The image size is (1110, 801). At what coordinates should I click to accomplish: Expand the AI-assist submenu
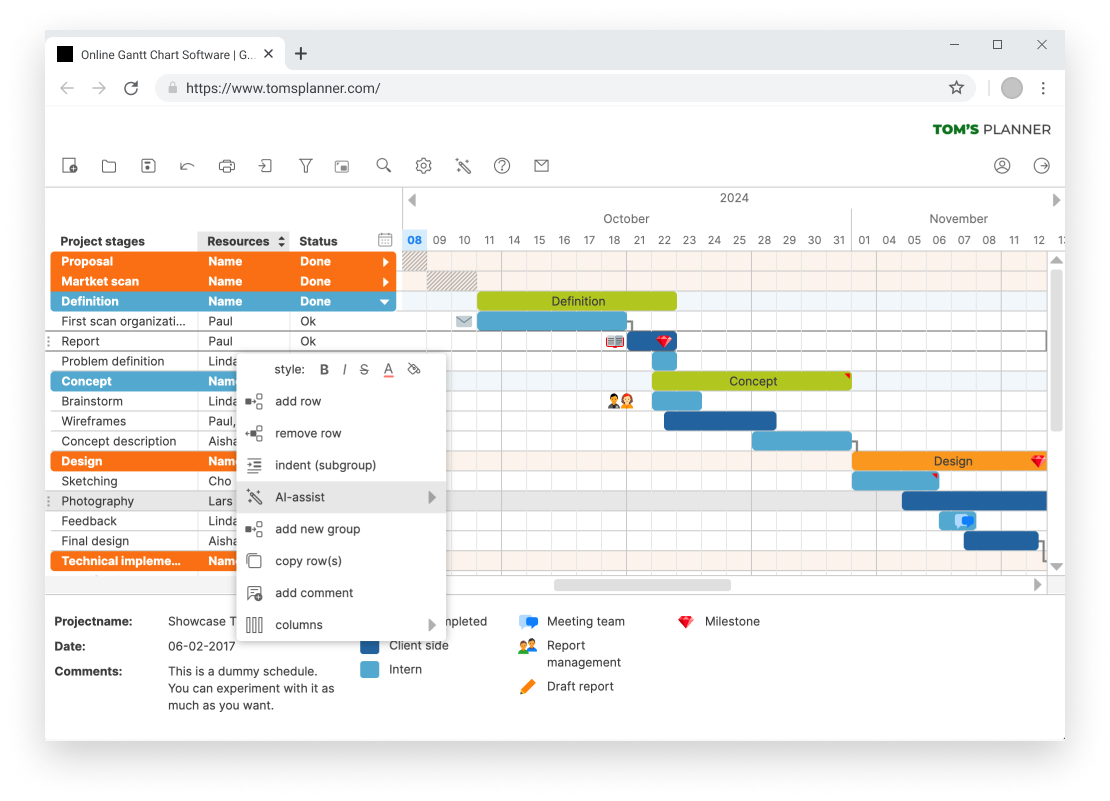click(x=430, y=496)
